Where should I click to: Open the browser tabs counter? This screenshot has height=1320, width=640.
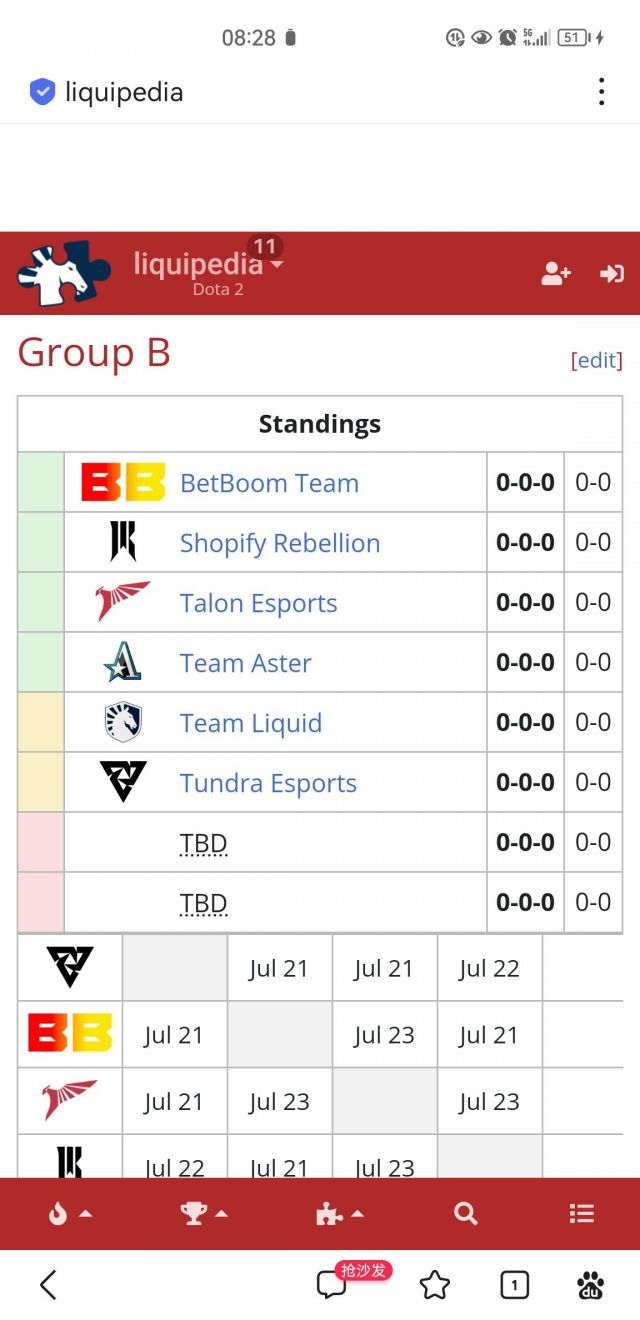[514, 1285]
